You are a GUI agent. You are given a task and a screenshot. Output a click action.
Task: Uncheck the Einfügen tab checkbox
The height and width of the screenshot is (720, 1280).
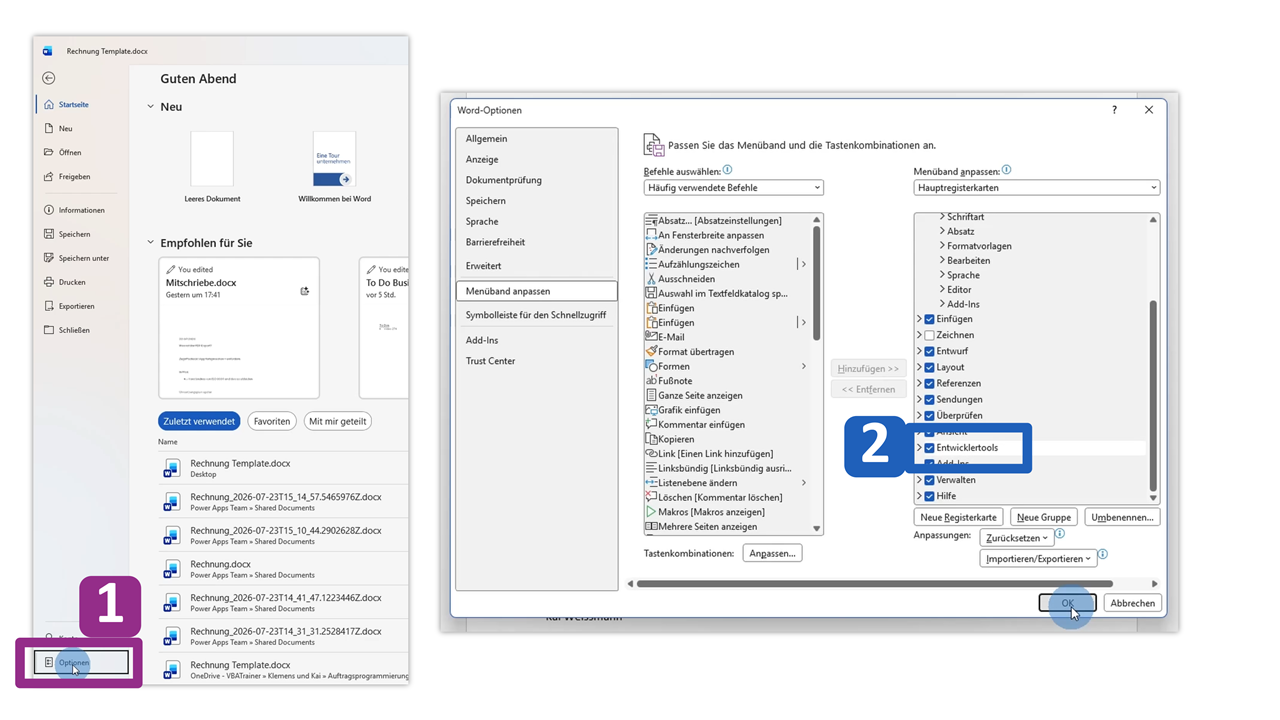929,319
